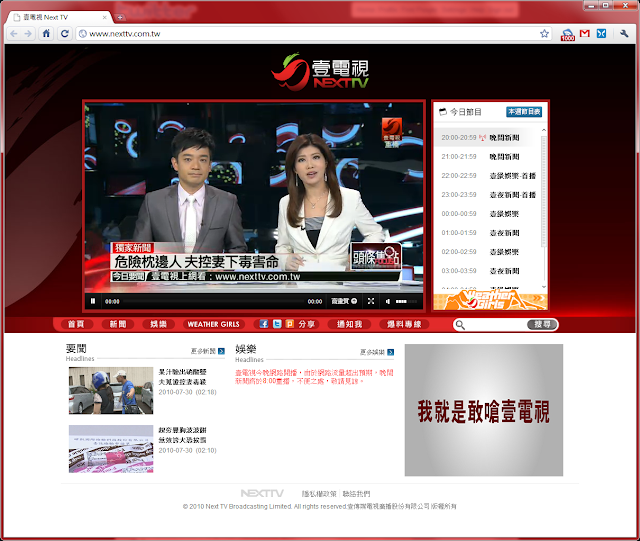Open the Weather Girls banner
640x541 pixels.
pyautogui.click(x=490, y=301)
